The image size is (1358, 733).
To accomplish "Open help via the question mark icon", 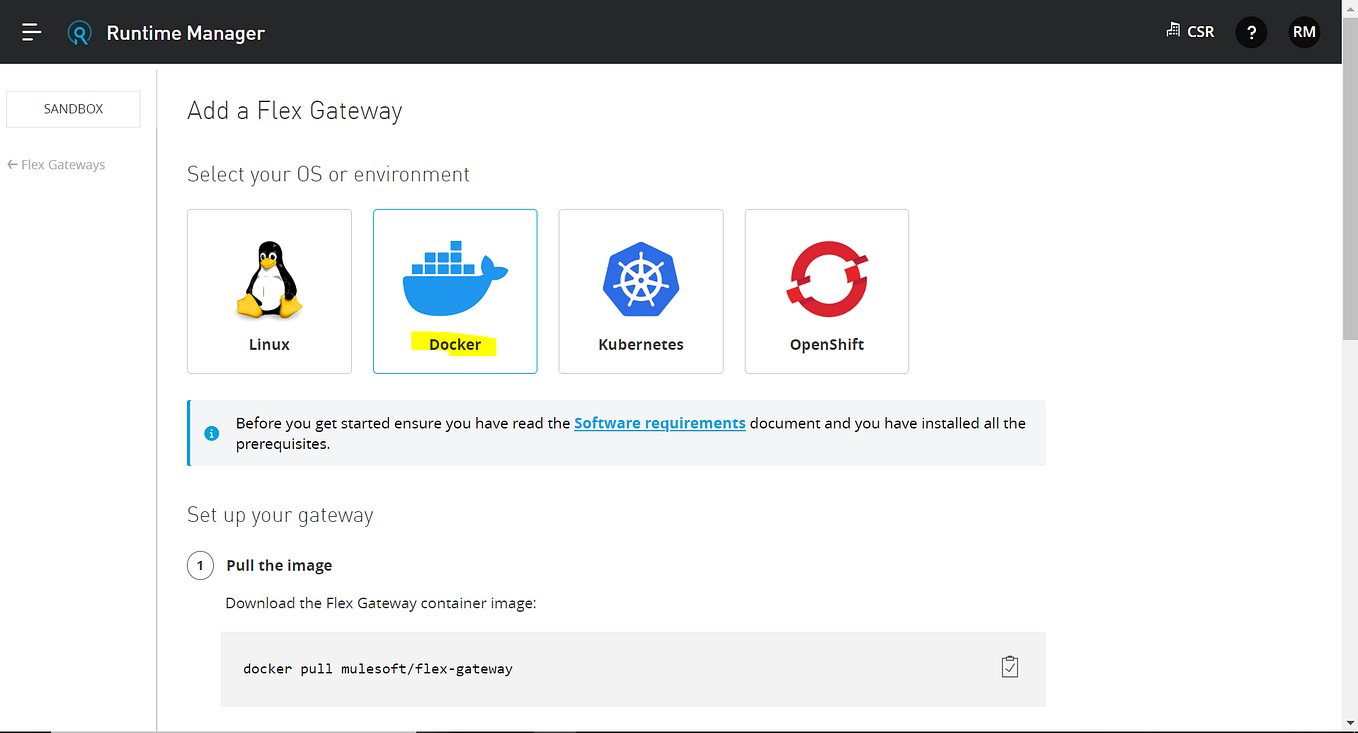I will (1251, 31).
